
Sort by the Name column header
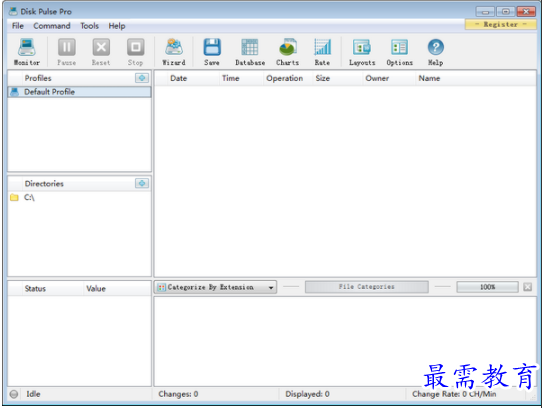(x=476, y=78)
